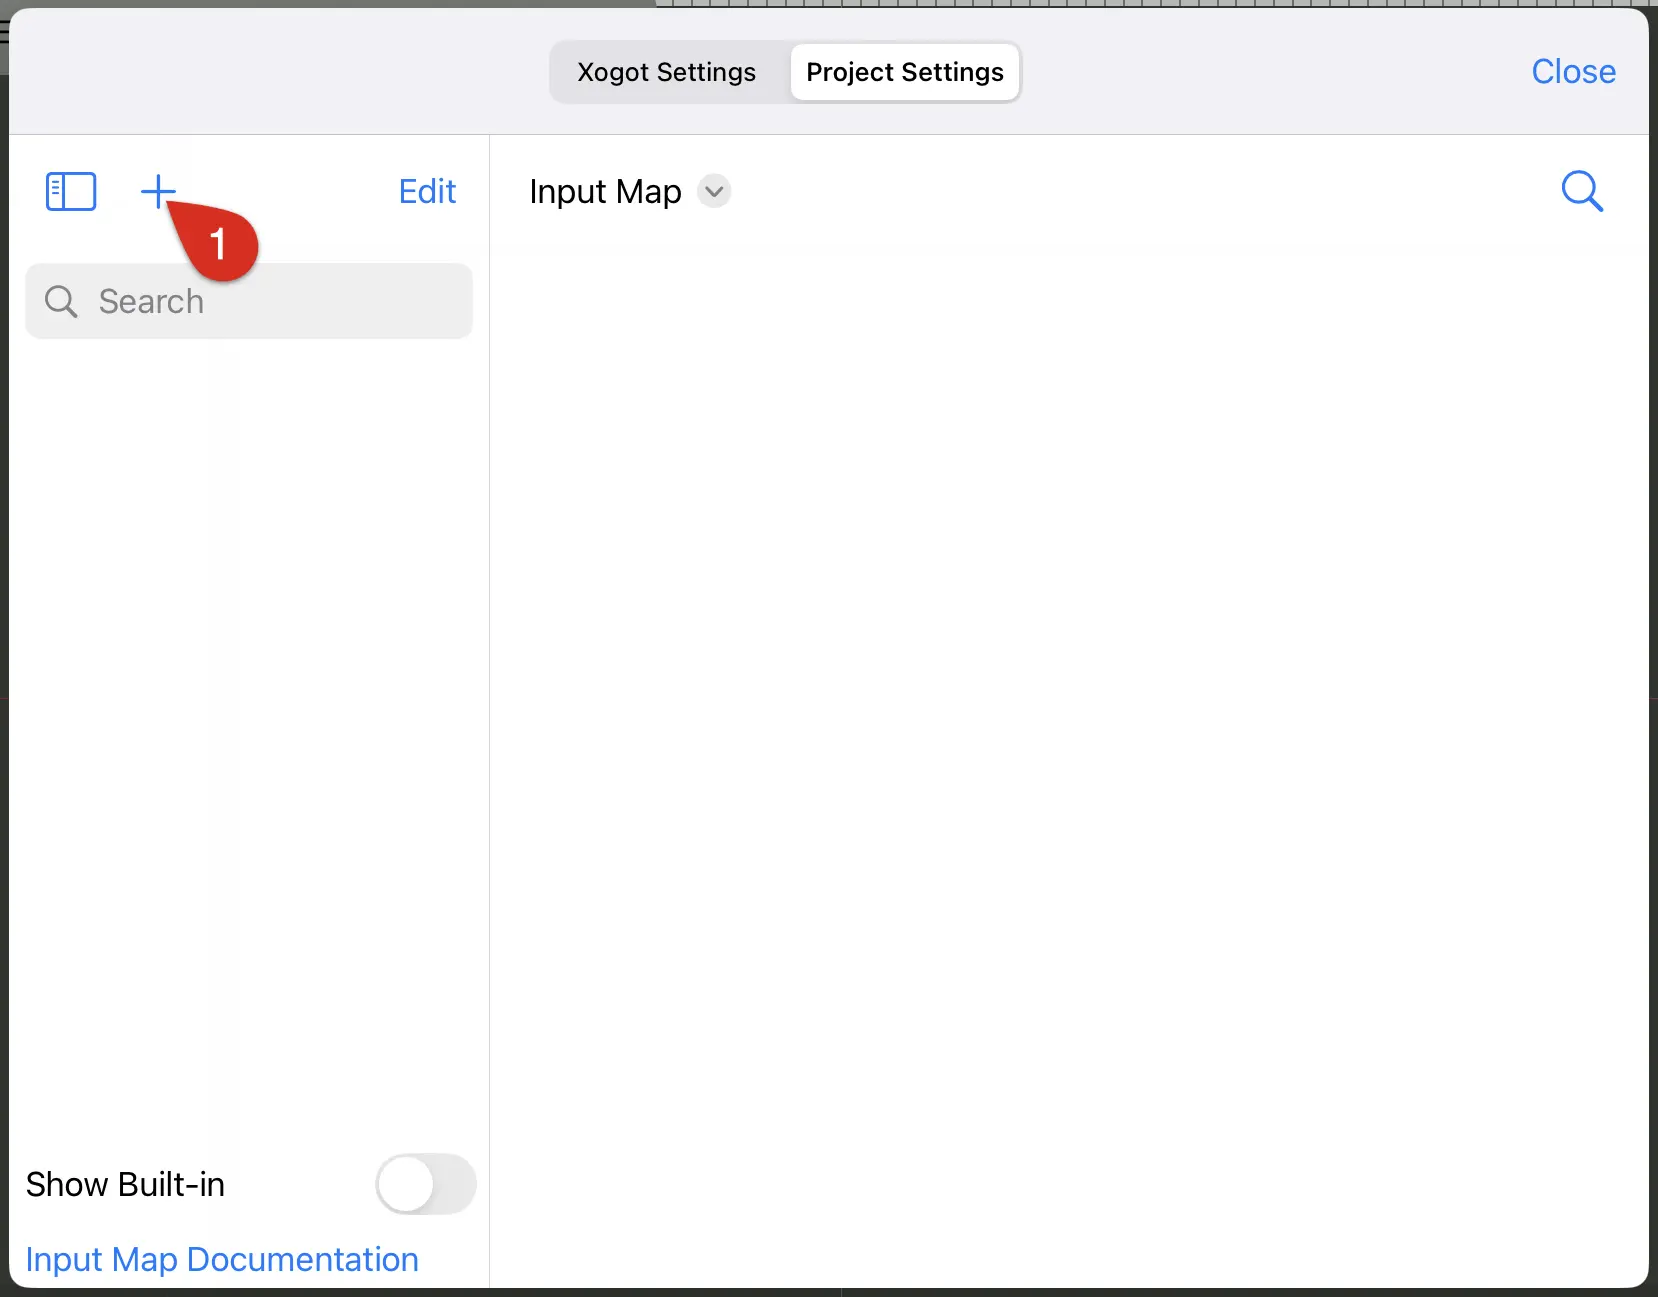Open the Input Map Documentation link
This screenshot has width=1658, height=1297.
(222, 1259)
